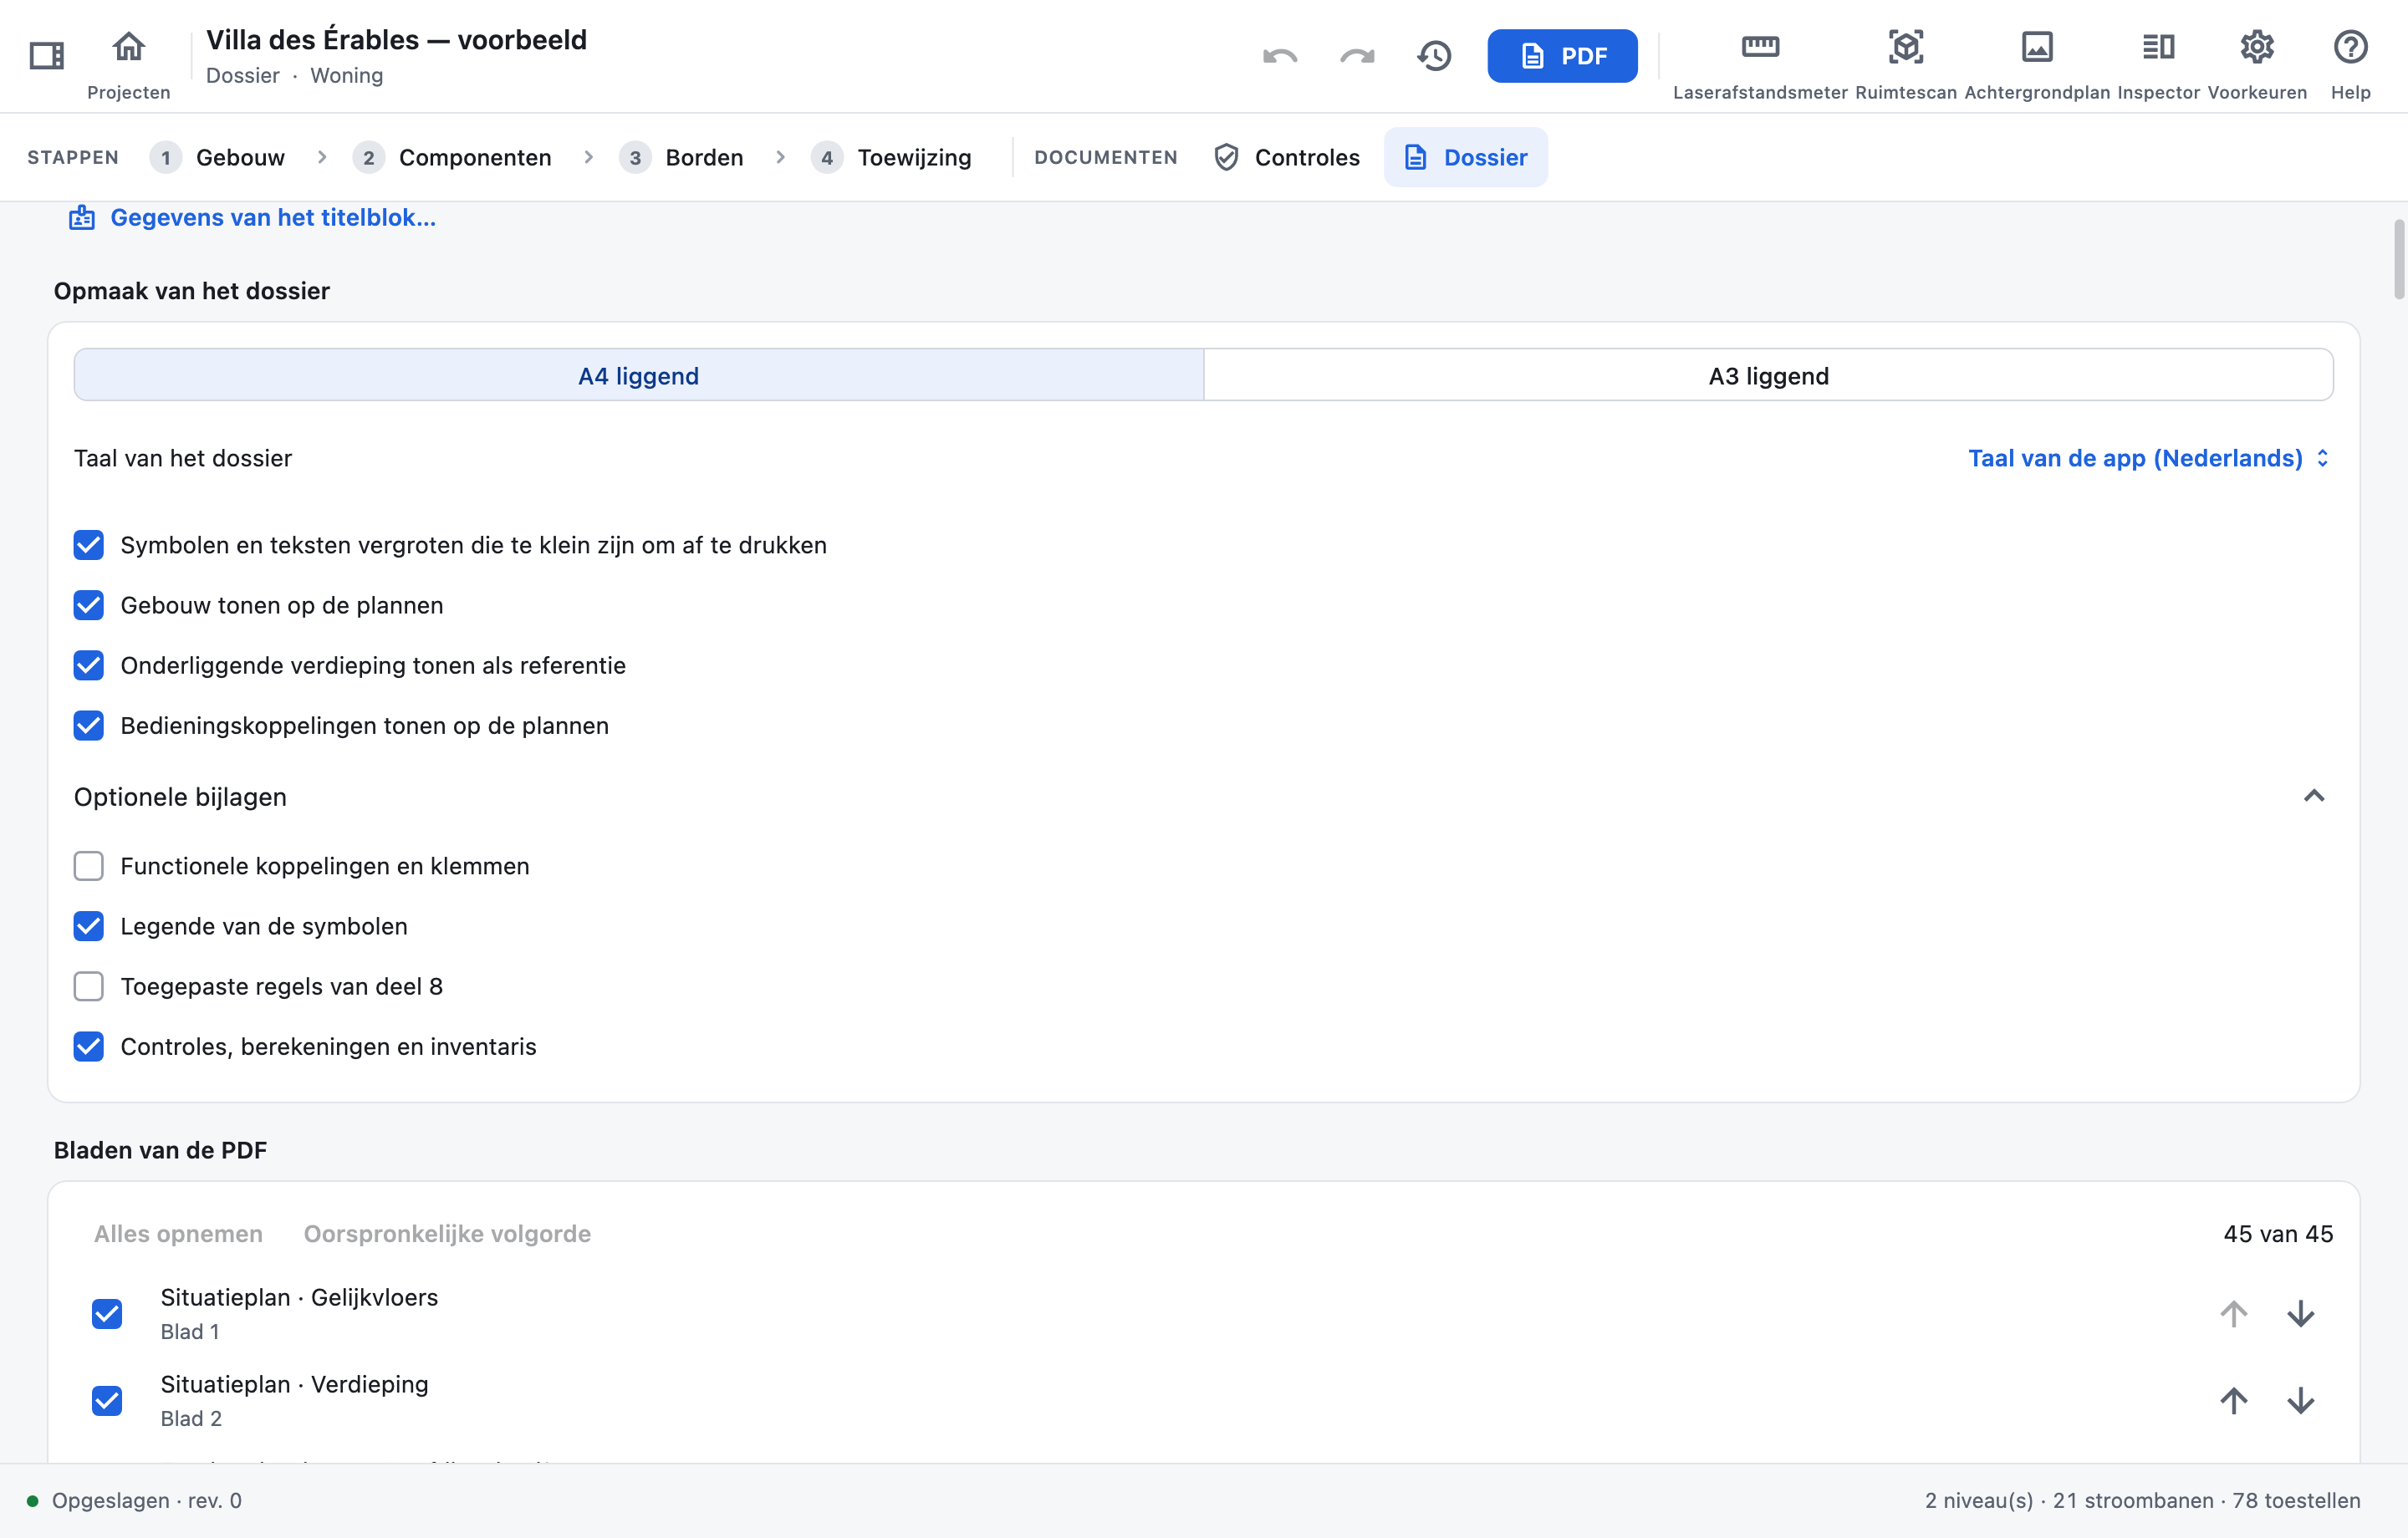Toggle Bedieningskoppelingen tonen op de plannen
This screenshot has width=2408, height=1538.
[89, 725]
